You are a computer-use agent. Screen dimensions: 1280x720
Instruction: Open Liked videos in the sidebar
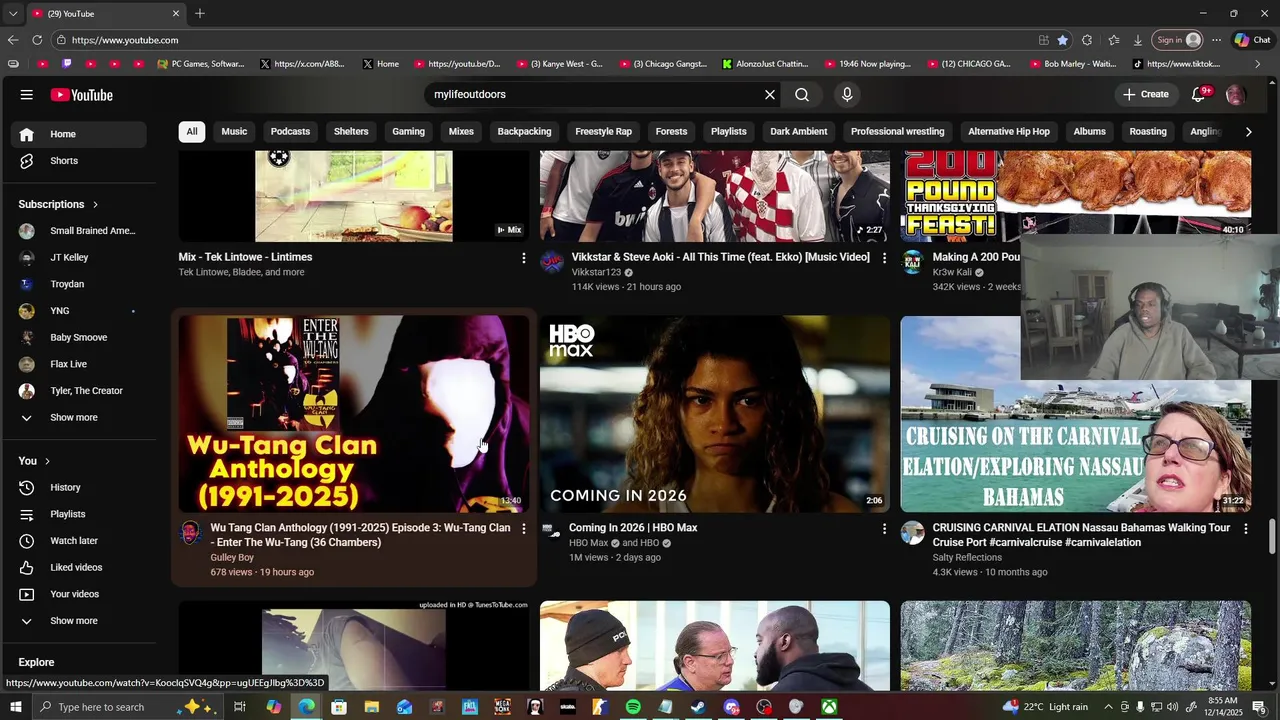(78, 568)
